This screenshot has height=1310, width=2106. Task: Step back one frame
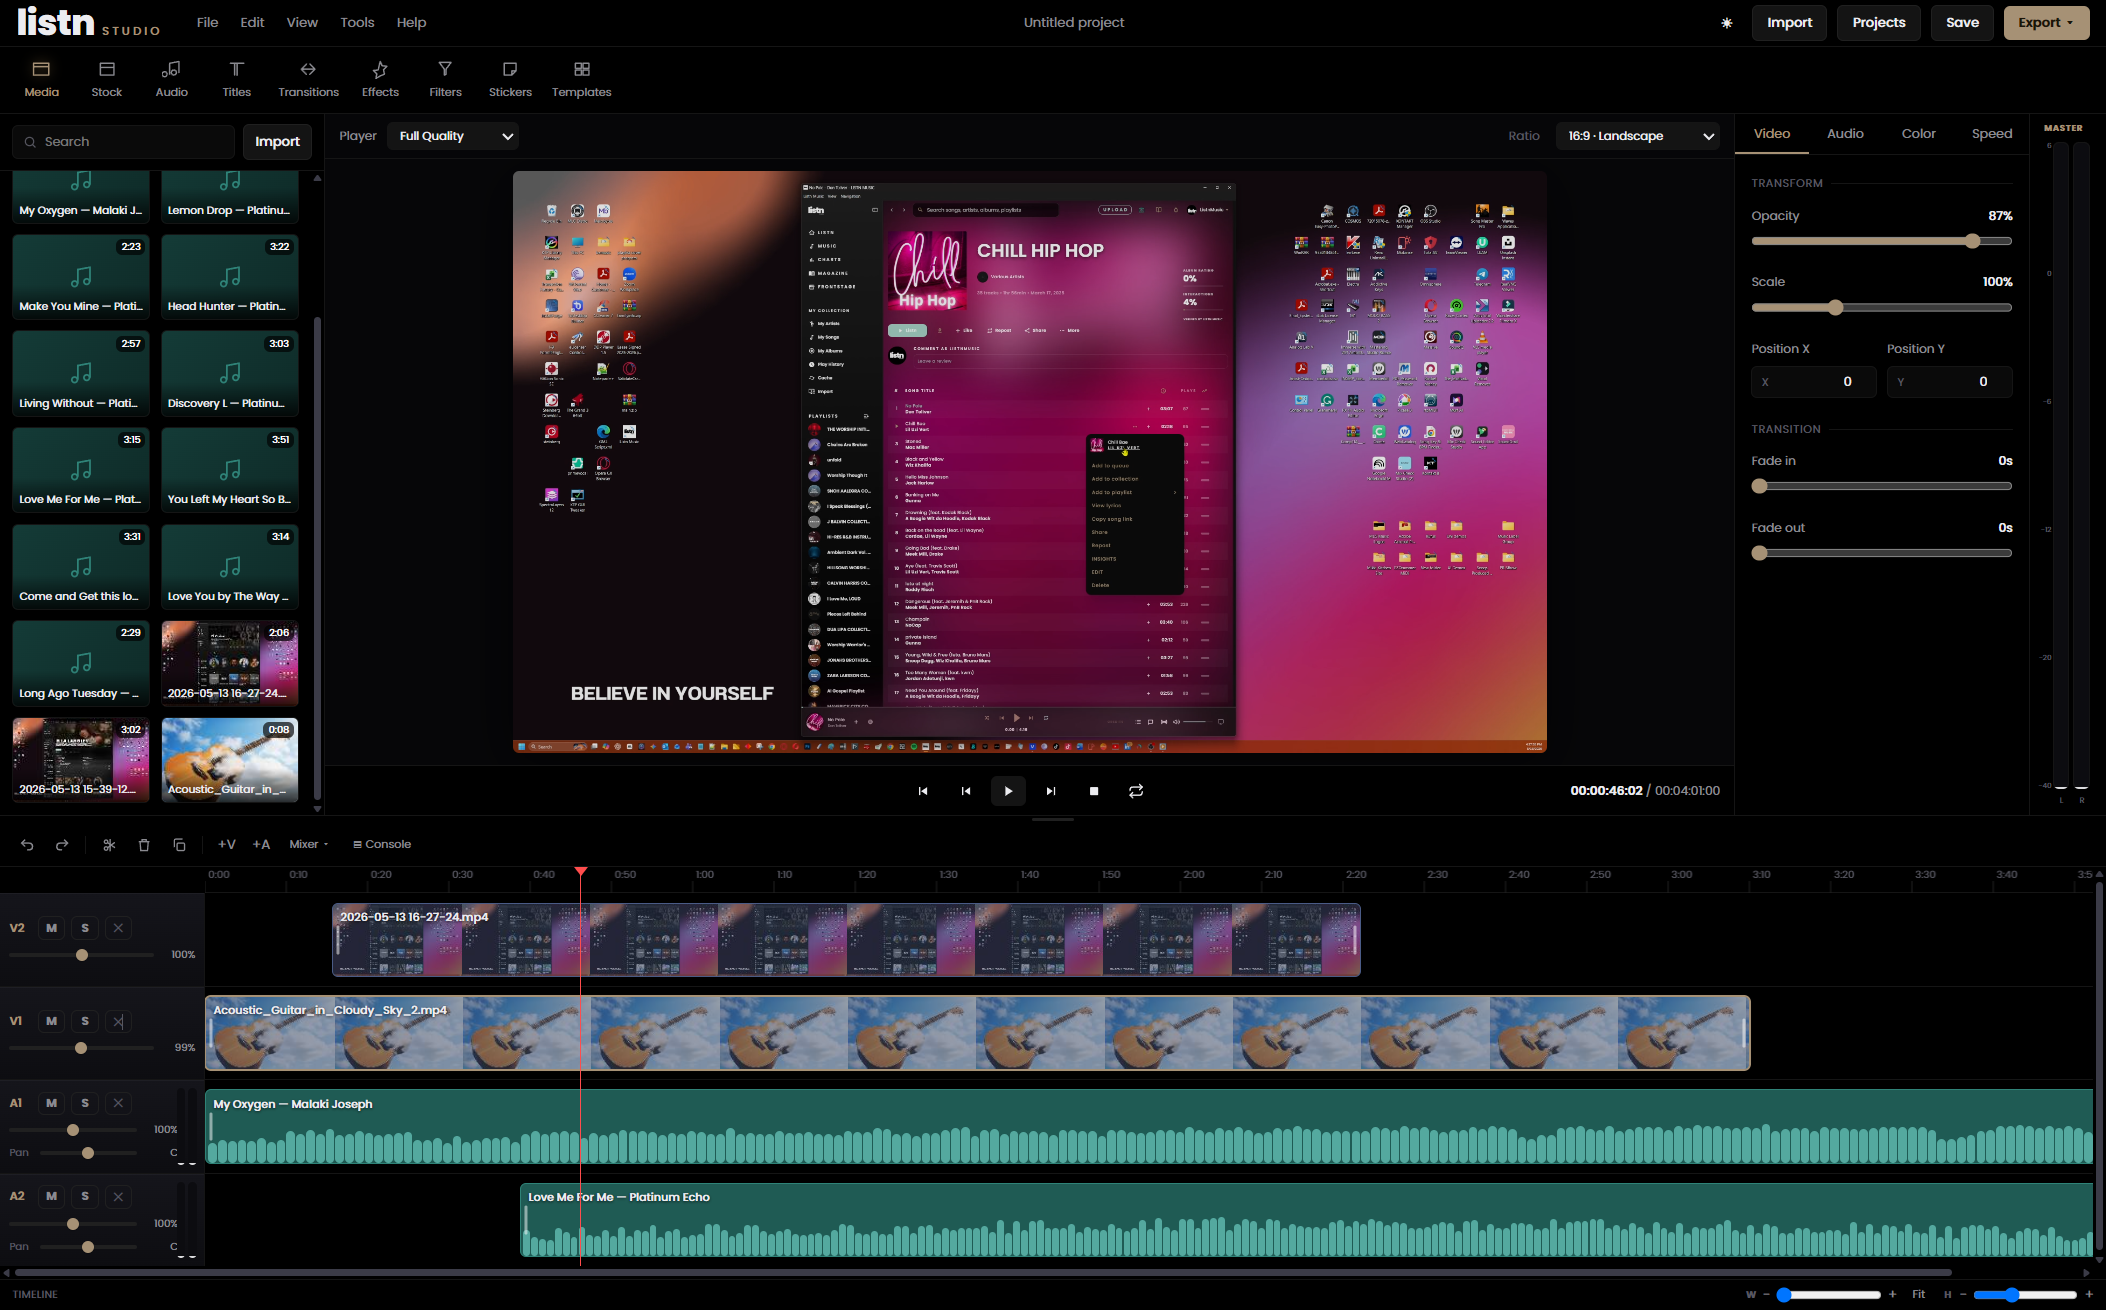[966, 791]
